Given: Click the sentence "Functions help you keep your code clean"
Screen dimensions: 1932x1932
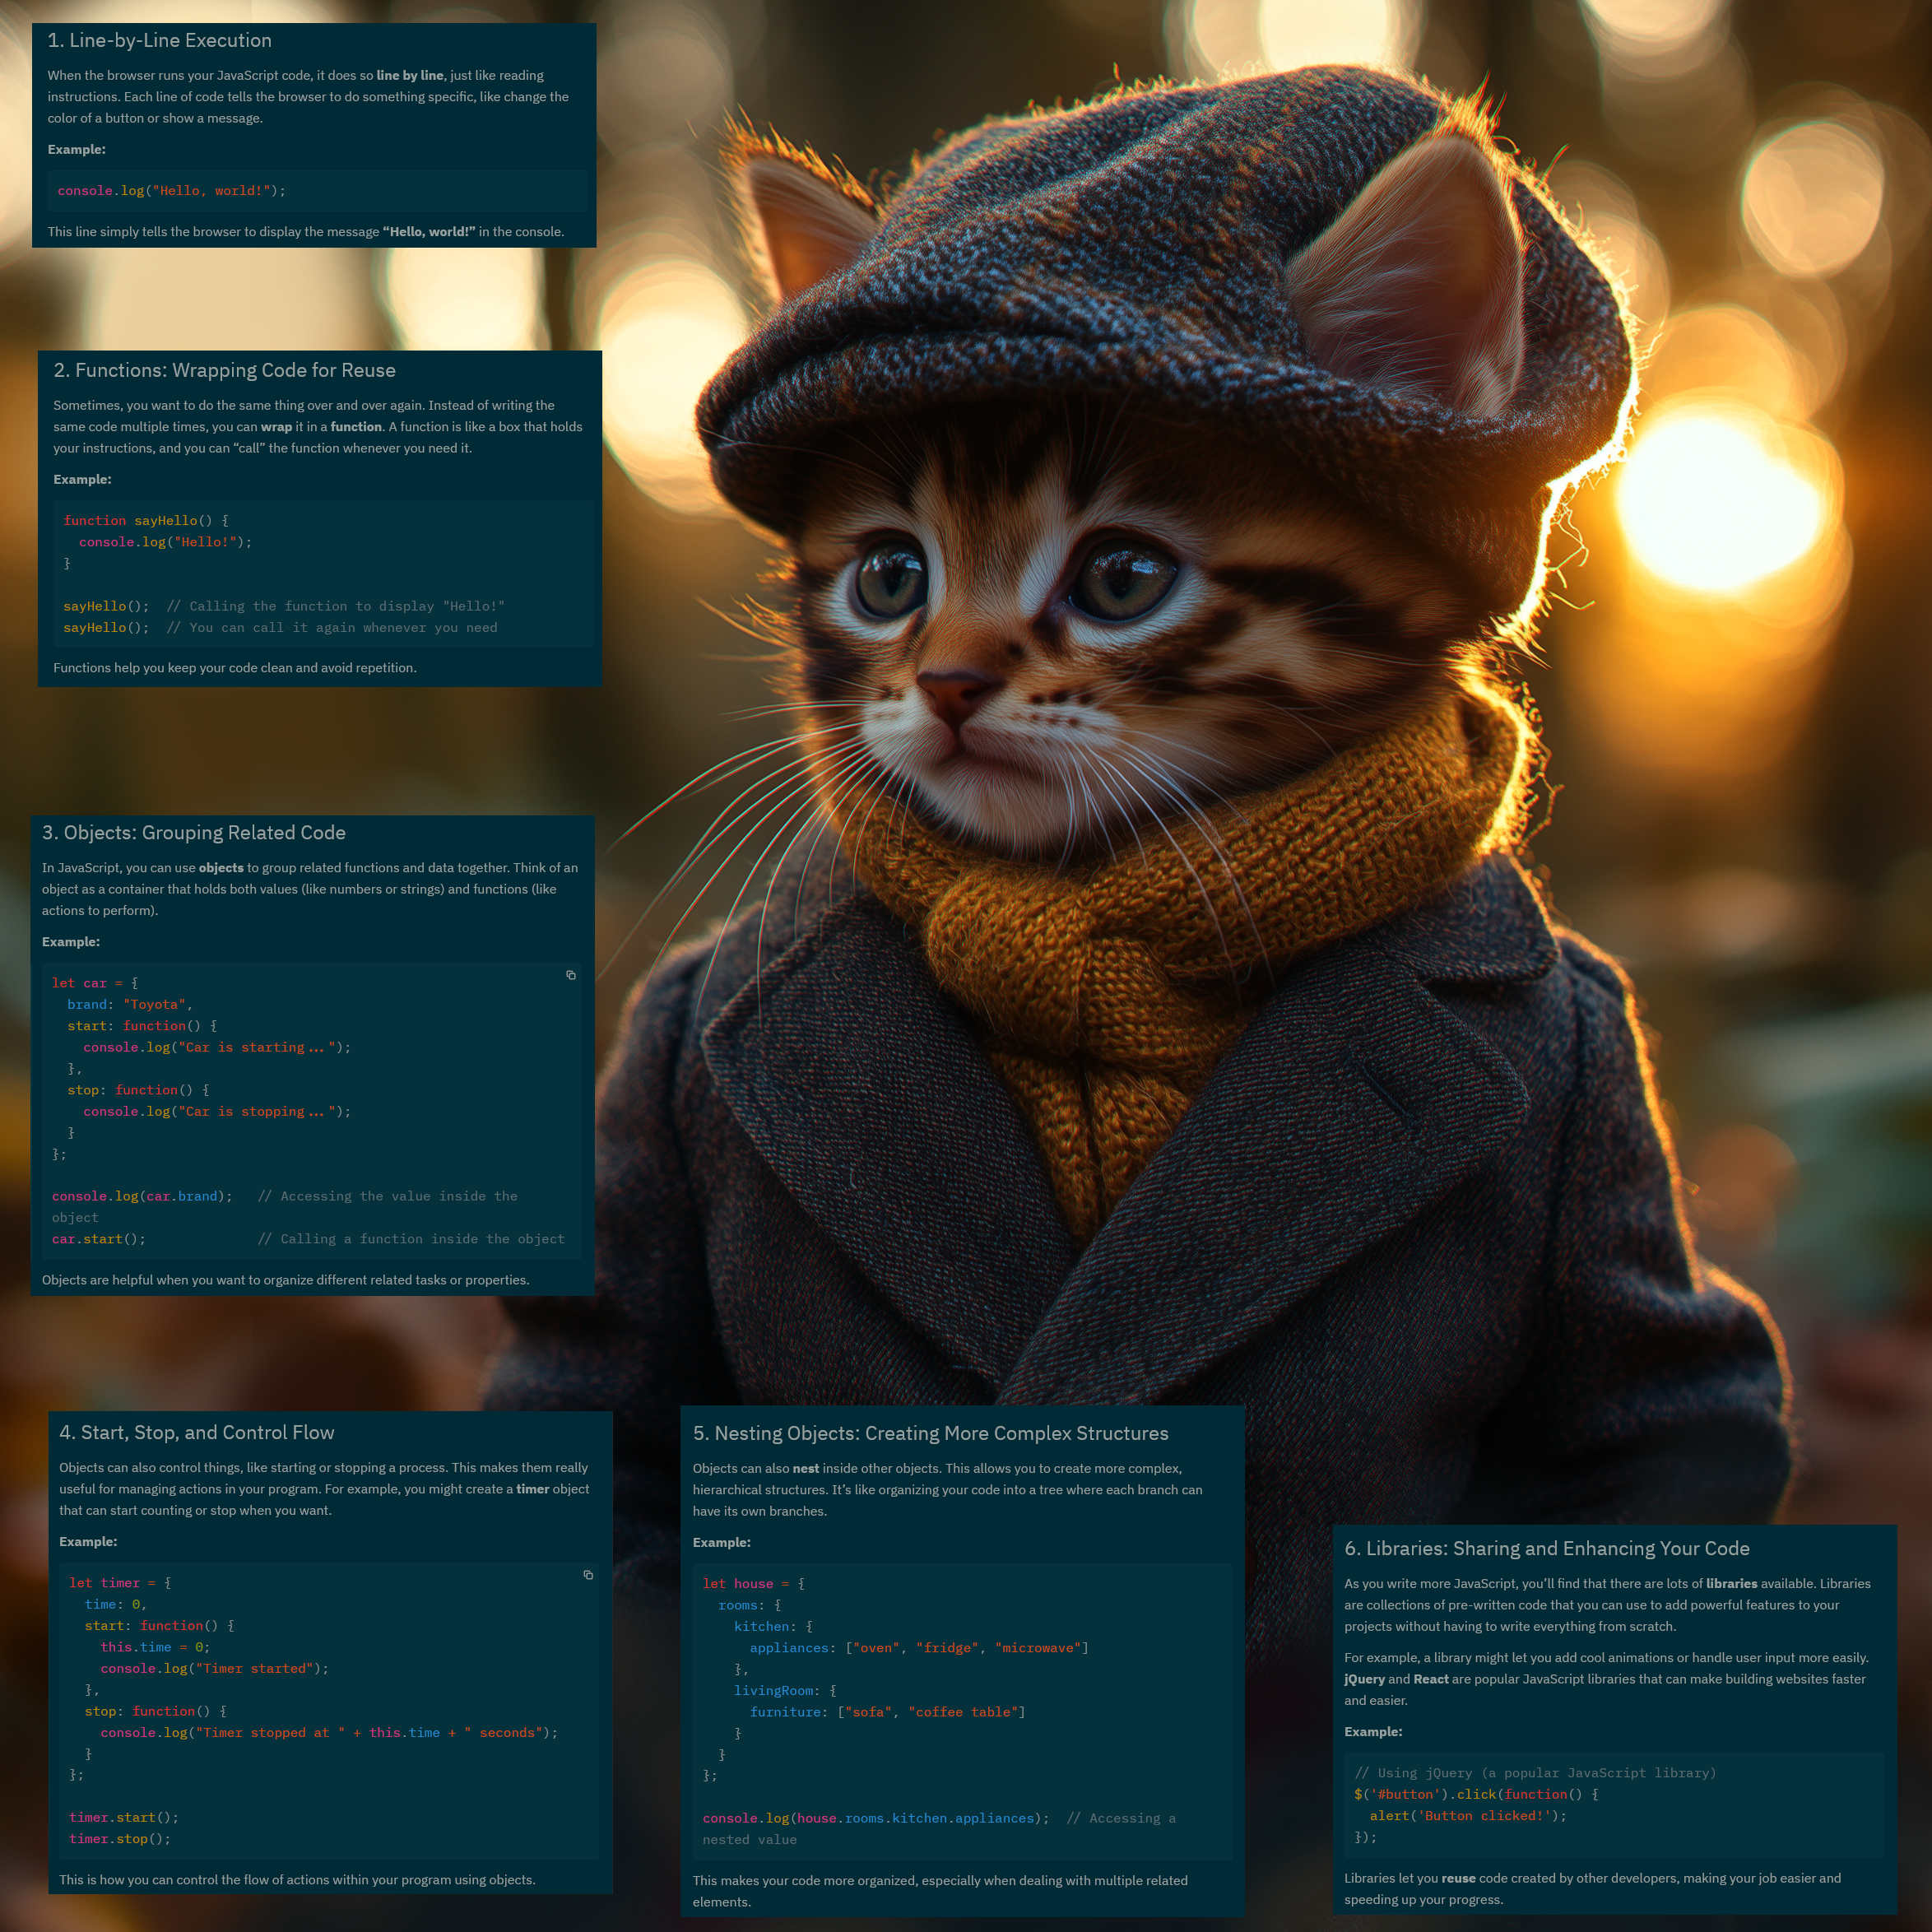Looking at the screenshot, I should pyautogui.click(x=235, y=668).
